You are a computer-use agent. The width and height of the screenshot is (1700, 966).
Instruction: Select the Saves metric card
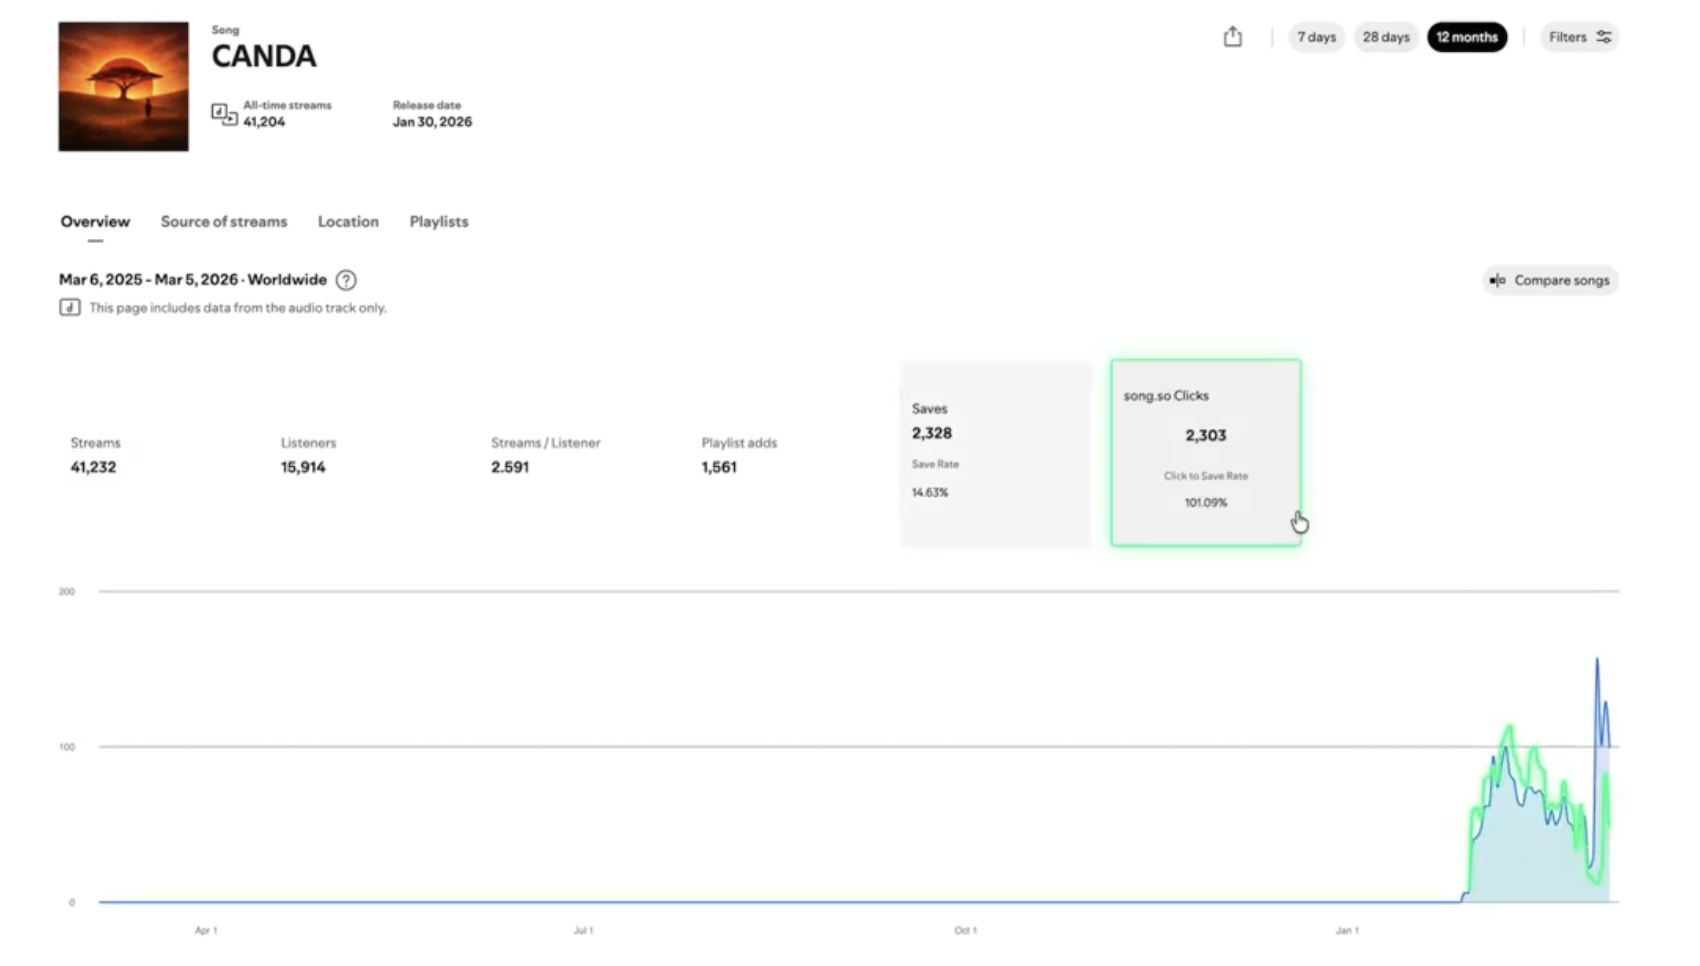[995, 453]
